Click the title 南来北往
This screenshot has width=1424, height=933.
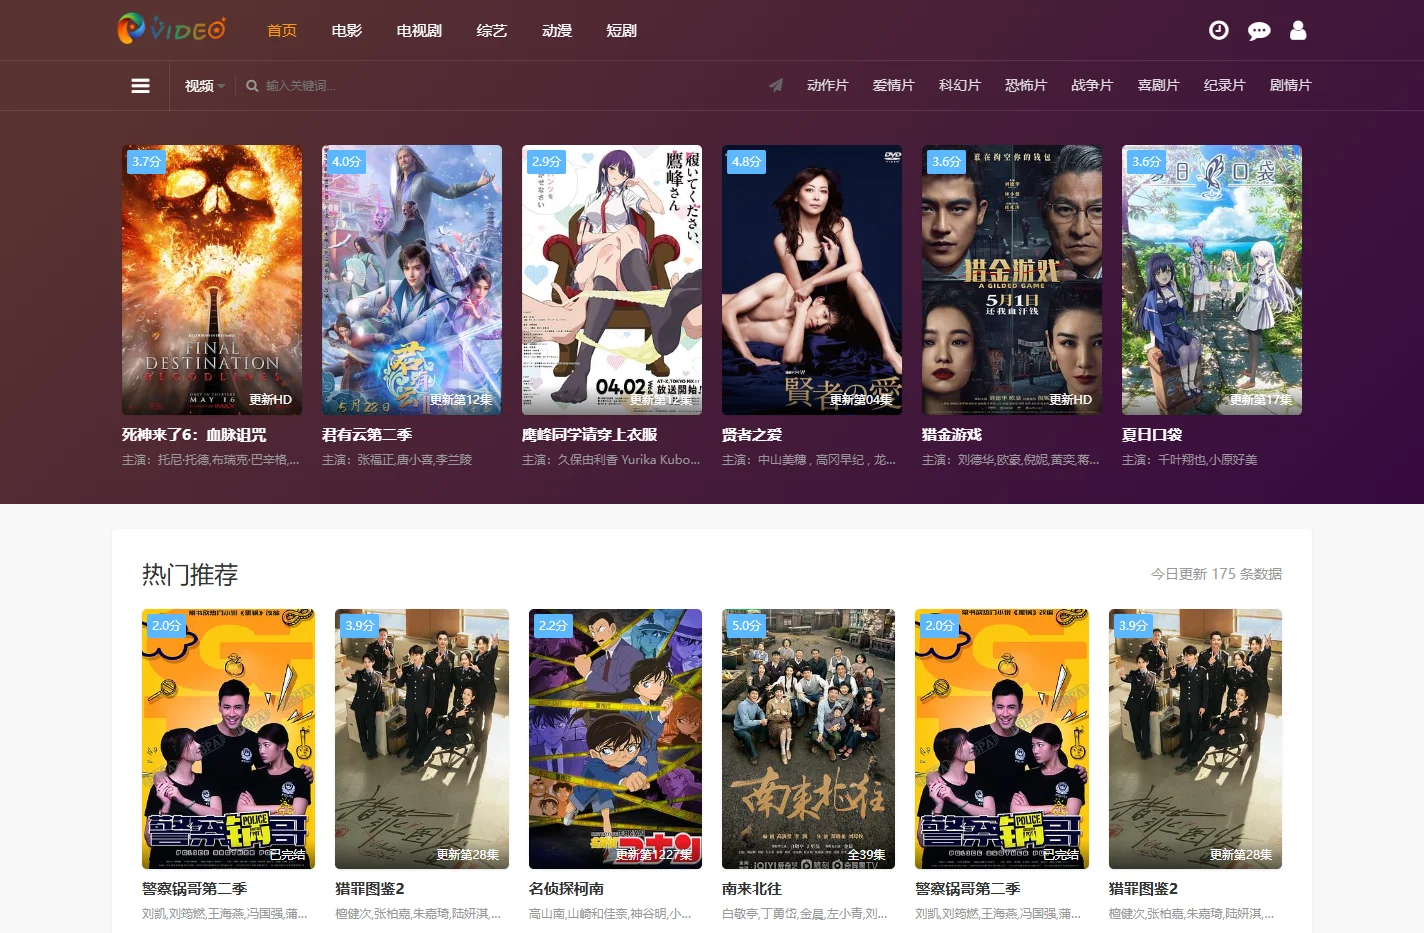click(752, 889)
